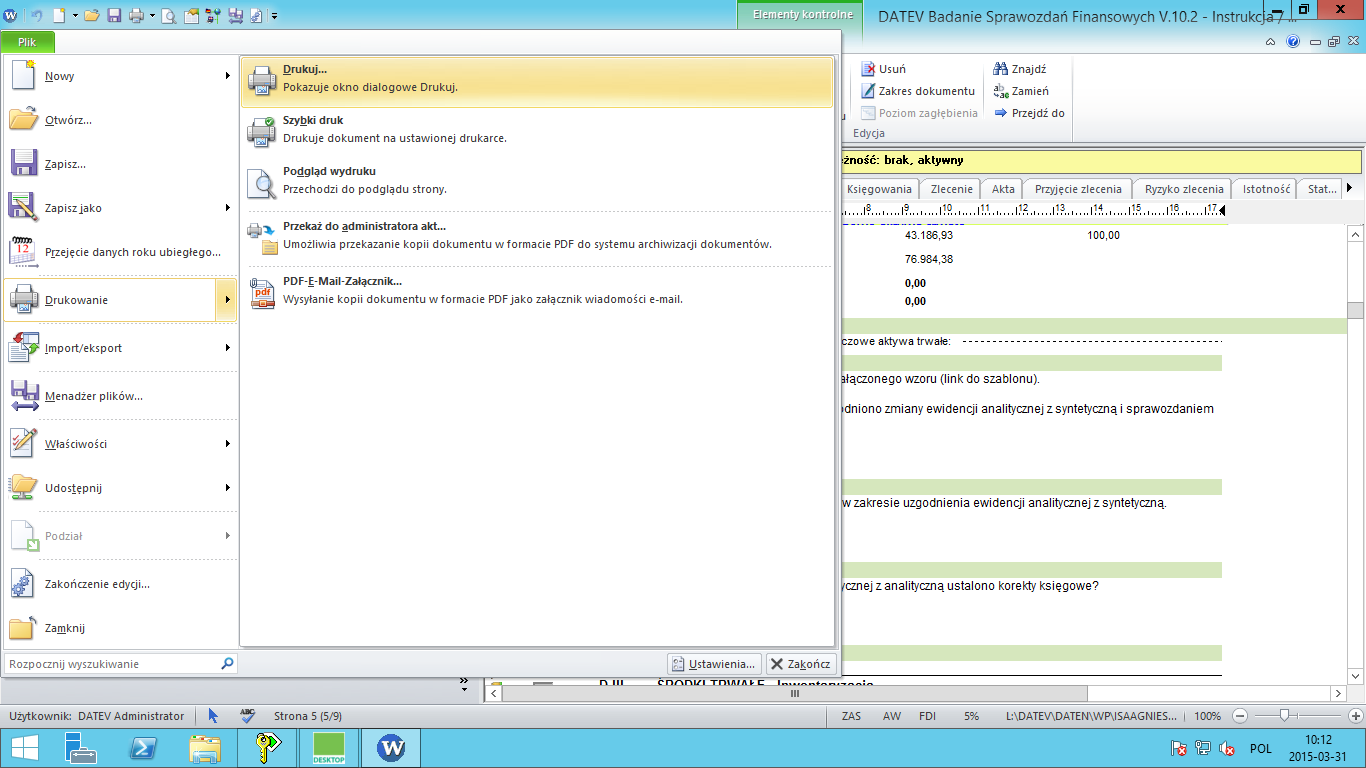
Task: Select the Drukowanie printer menu item
Action: pos(109,300)
